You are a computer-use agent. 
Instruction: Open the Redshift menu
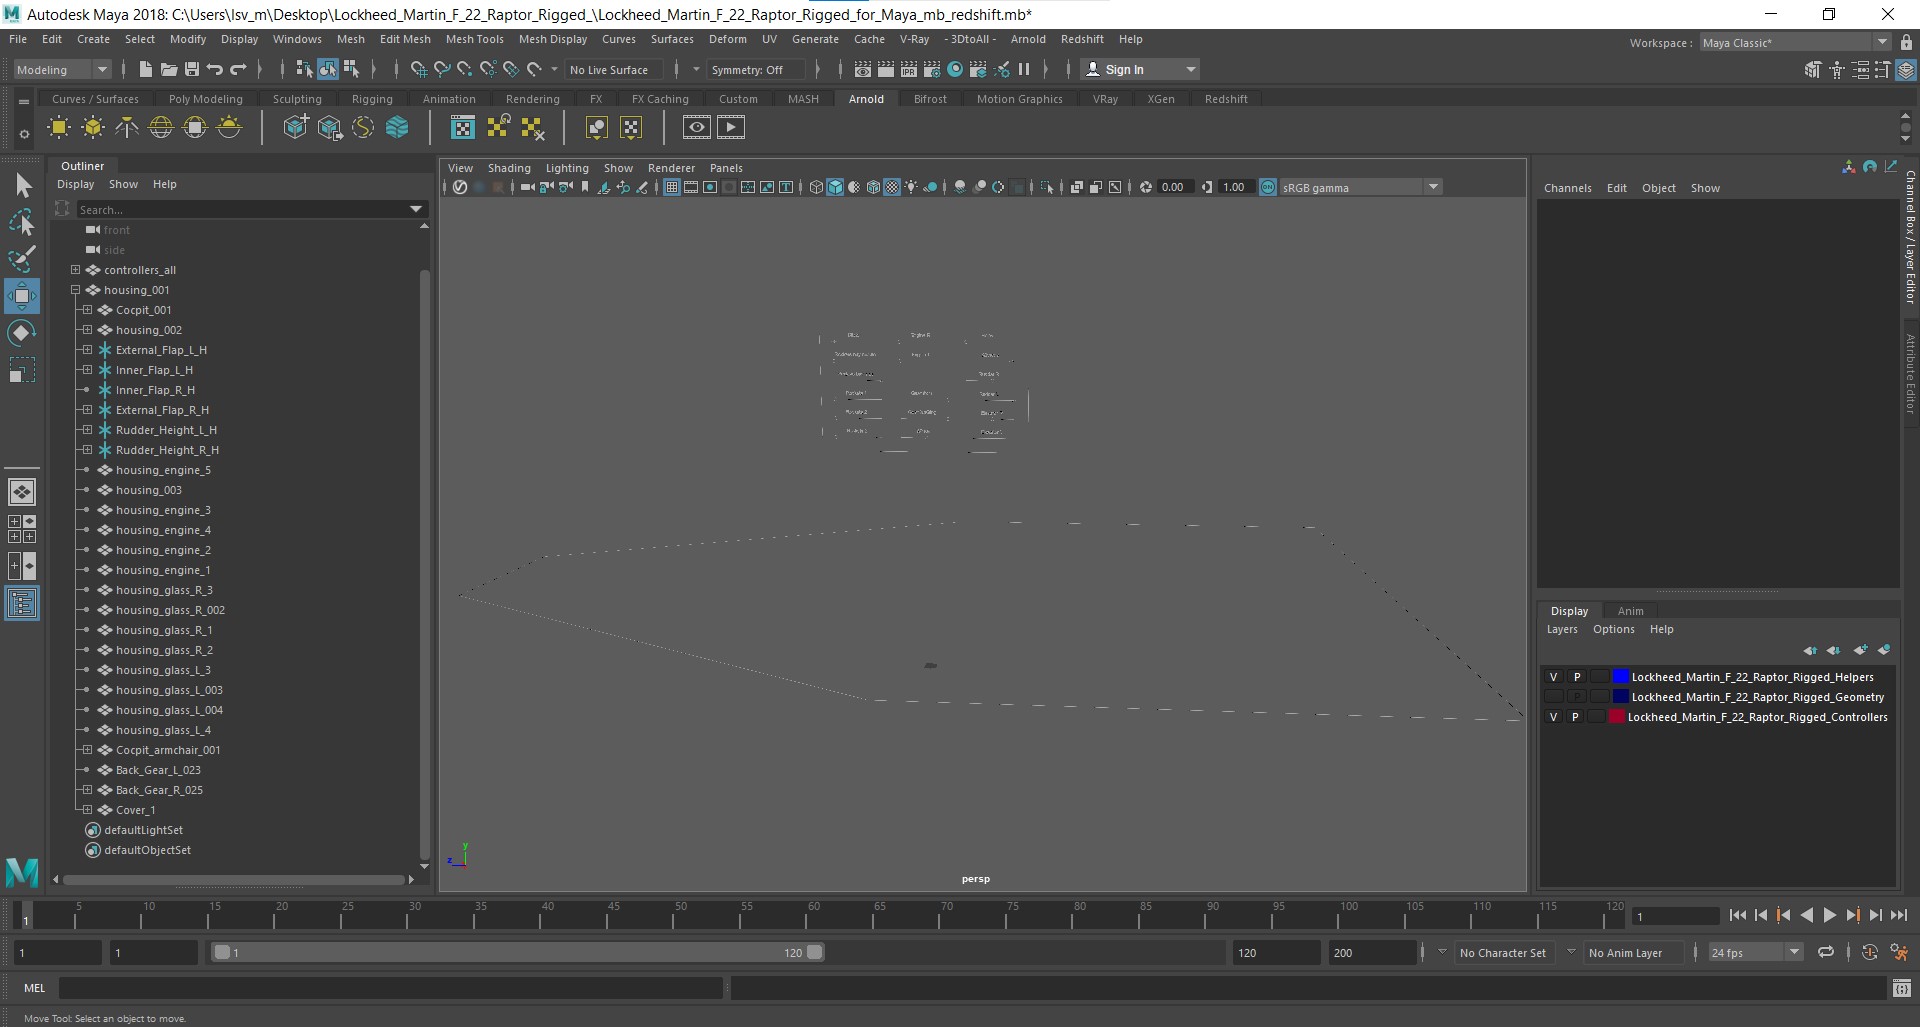(1082, 39)
